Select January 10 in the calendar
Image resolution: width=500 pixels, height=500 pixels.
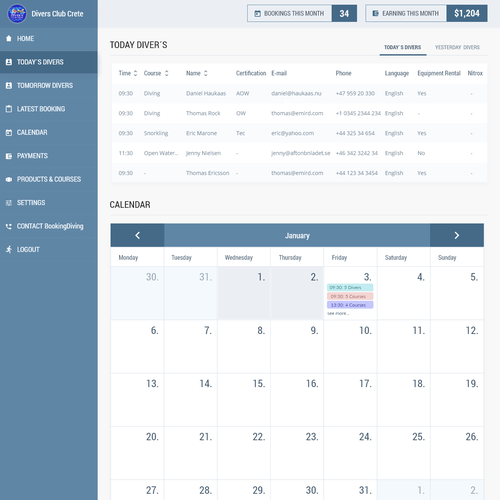click(x=350, y=346)
